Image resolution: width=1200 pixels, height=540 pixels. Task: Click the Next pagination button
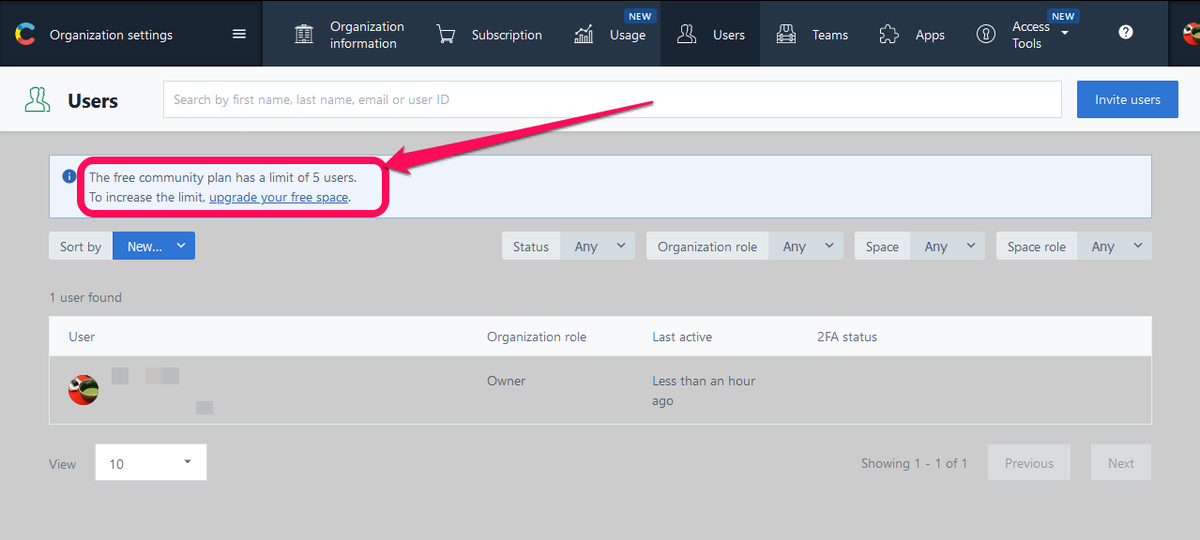pos(1120,463)
